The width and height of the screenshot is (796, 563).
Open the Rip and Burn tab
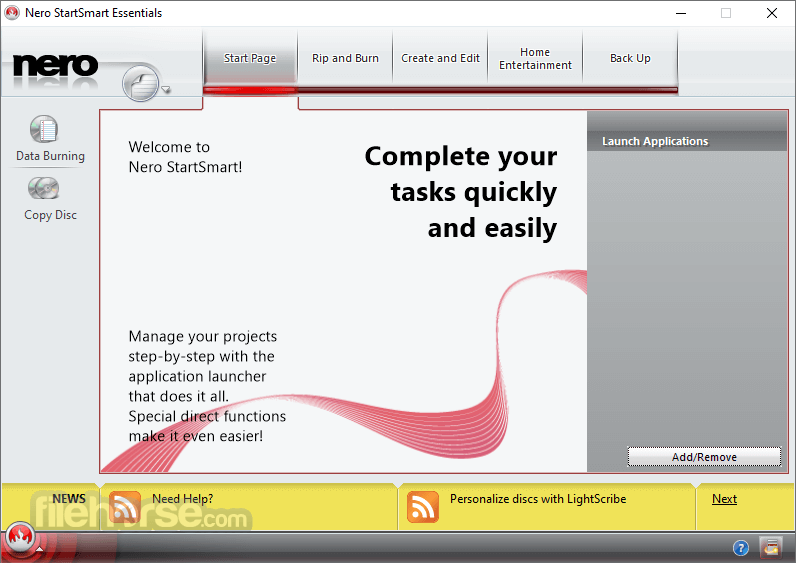point(345,58)
